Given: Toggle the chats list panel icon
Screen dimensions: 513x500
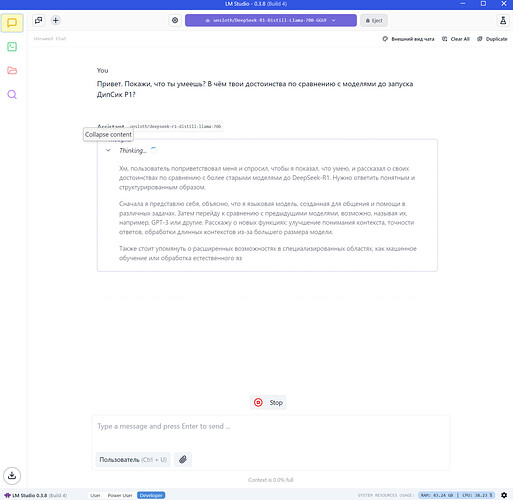Looking at the screenshot, I should point(39,20).
